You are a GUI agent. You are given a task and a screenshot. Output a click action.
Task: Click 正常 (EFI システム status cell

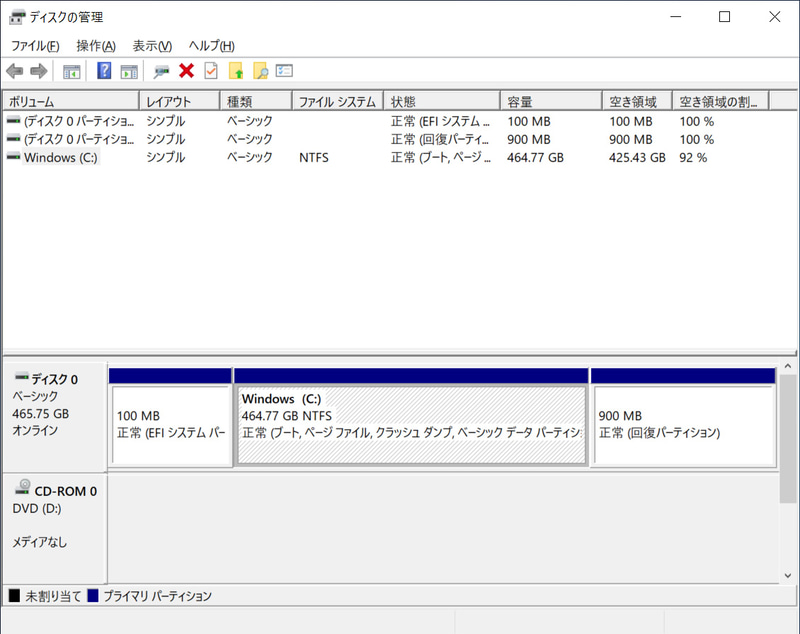(x=440, y=121)
